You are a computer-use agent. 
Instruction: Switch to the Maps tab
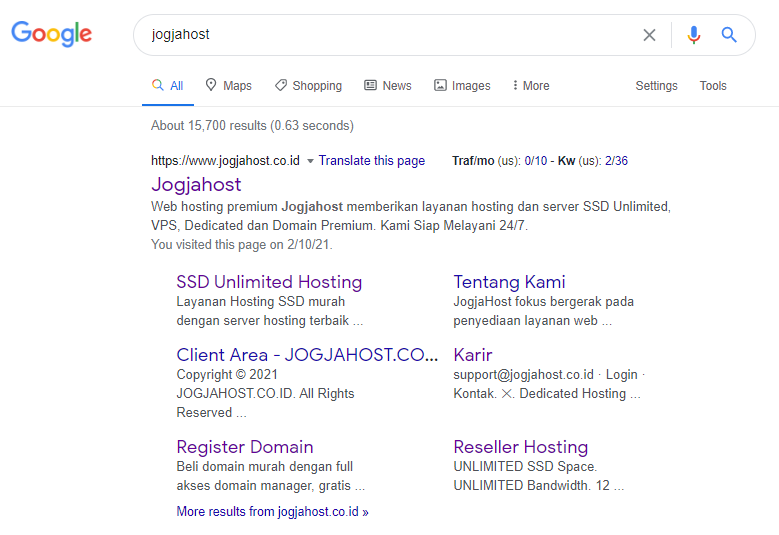[229, 85]
